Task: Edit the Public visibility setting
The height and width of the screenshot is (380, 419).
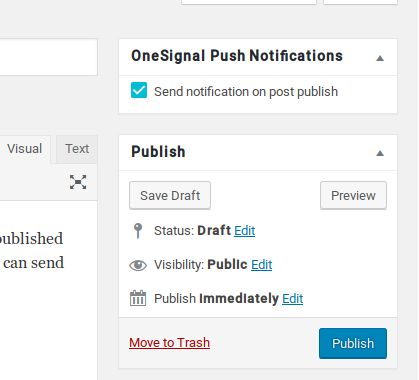Action: click(x=262, y=265)
